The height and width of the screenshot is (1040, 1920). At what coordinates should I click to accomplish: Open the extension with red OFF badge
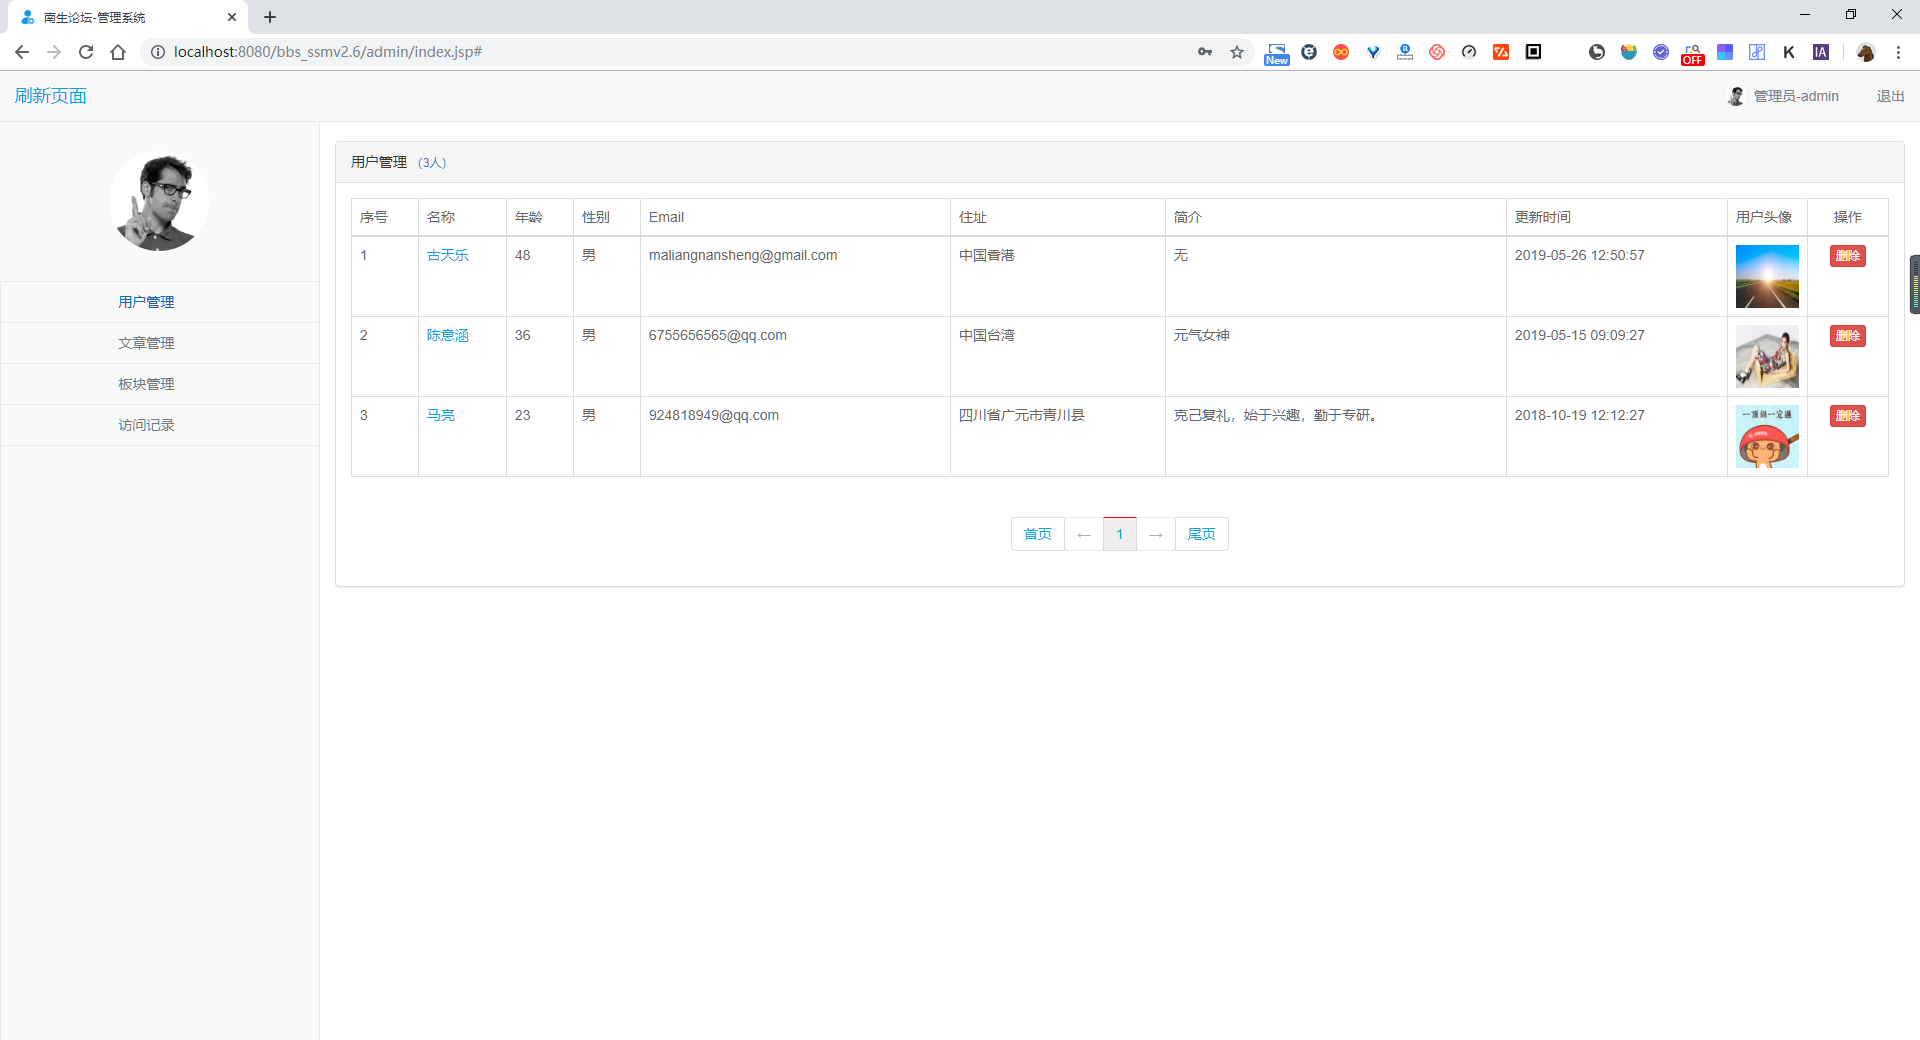(x=1693, y=54)
